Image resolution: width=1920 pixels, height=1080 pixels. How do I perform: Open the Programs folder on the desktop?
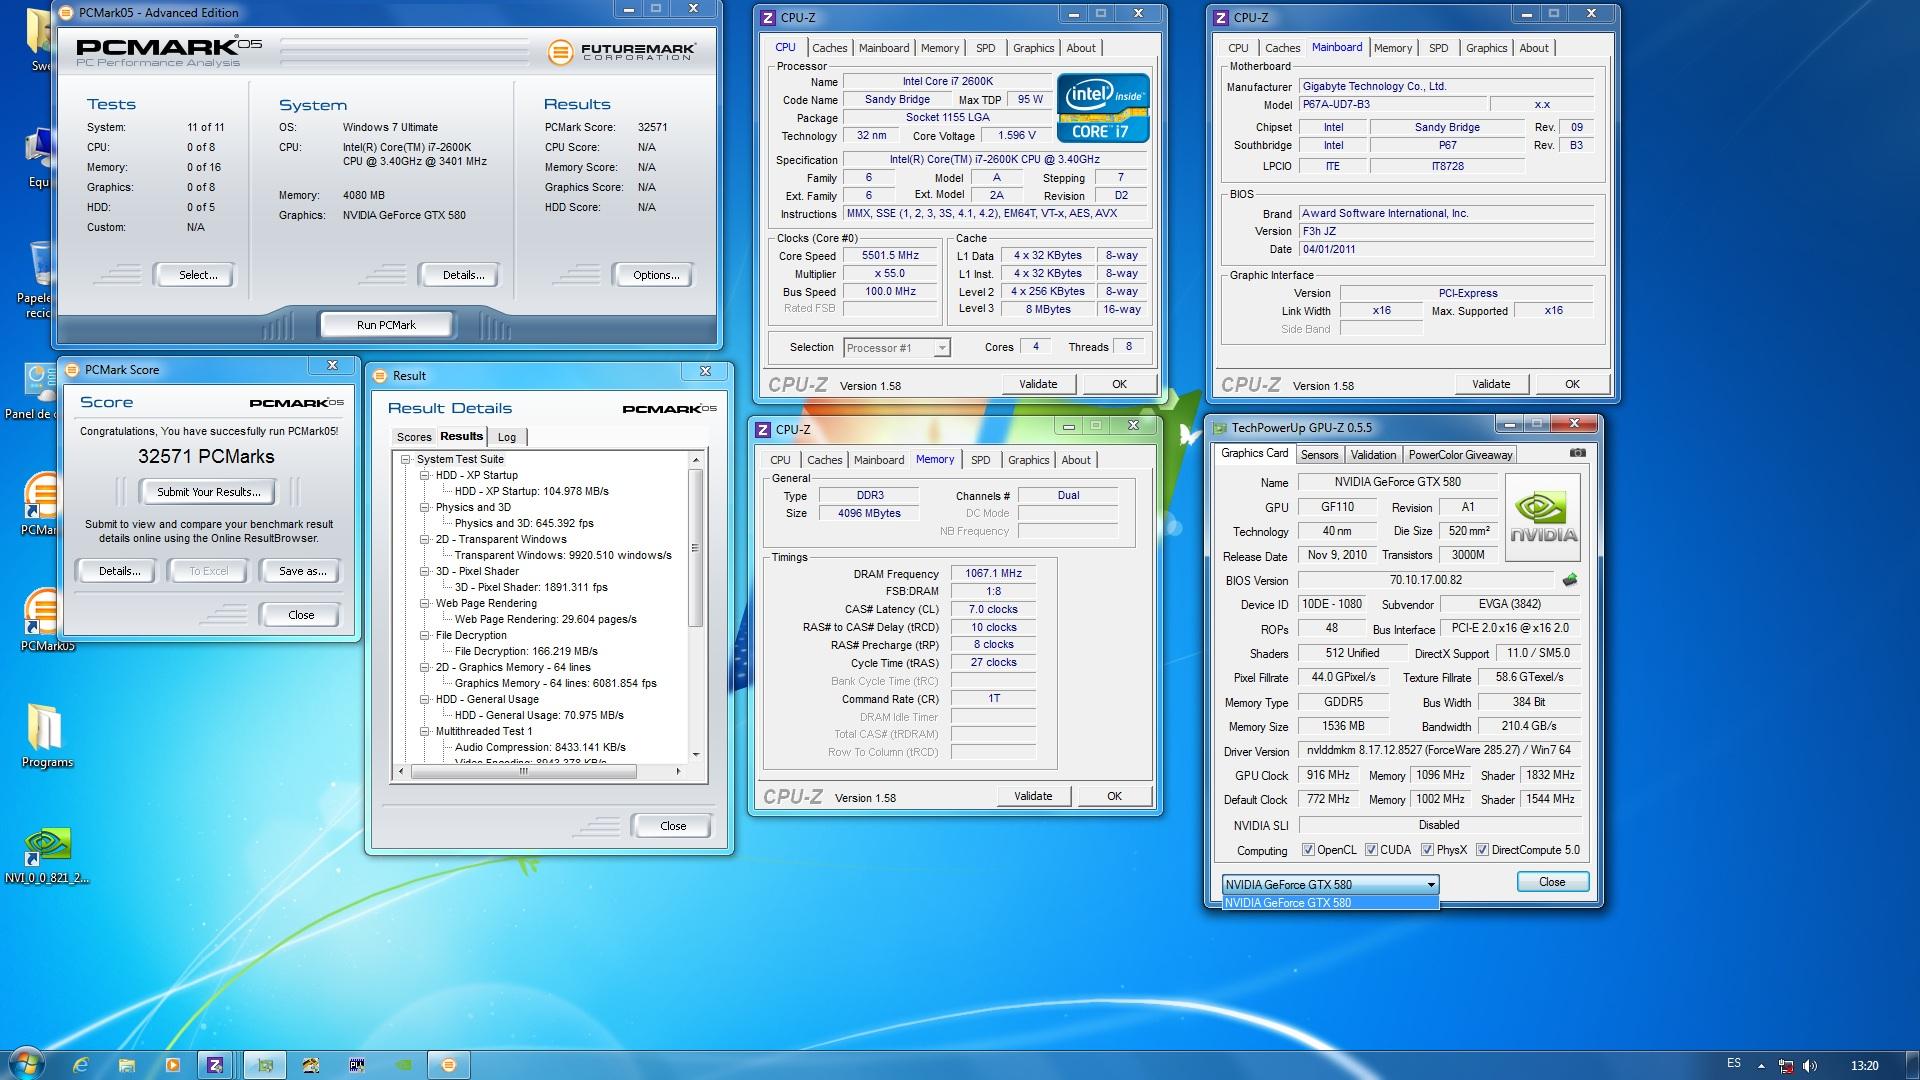(x=46, y=736)
